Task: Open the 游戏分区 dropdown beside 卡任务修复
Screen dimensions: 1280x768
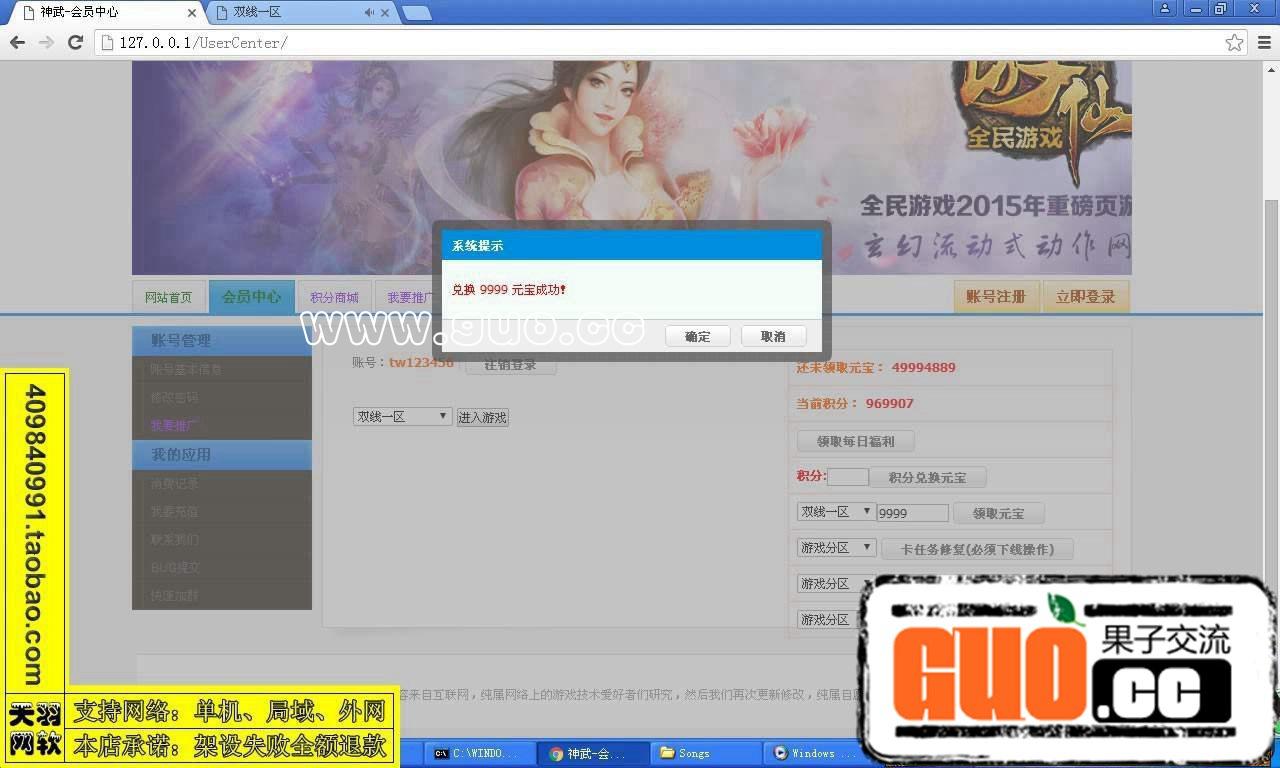Action: click(x=835, y=547)
